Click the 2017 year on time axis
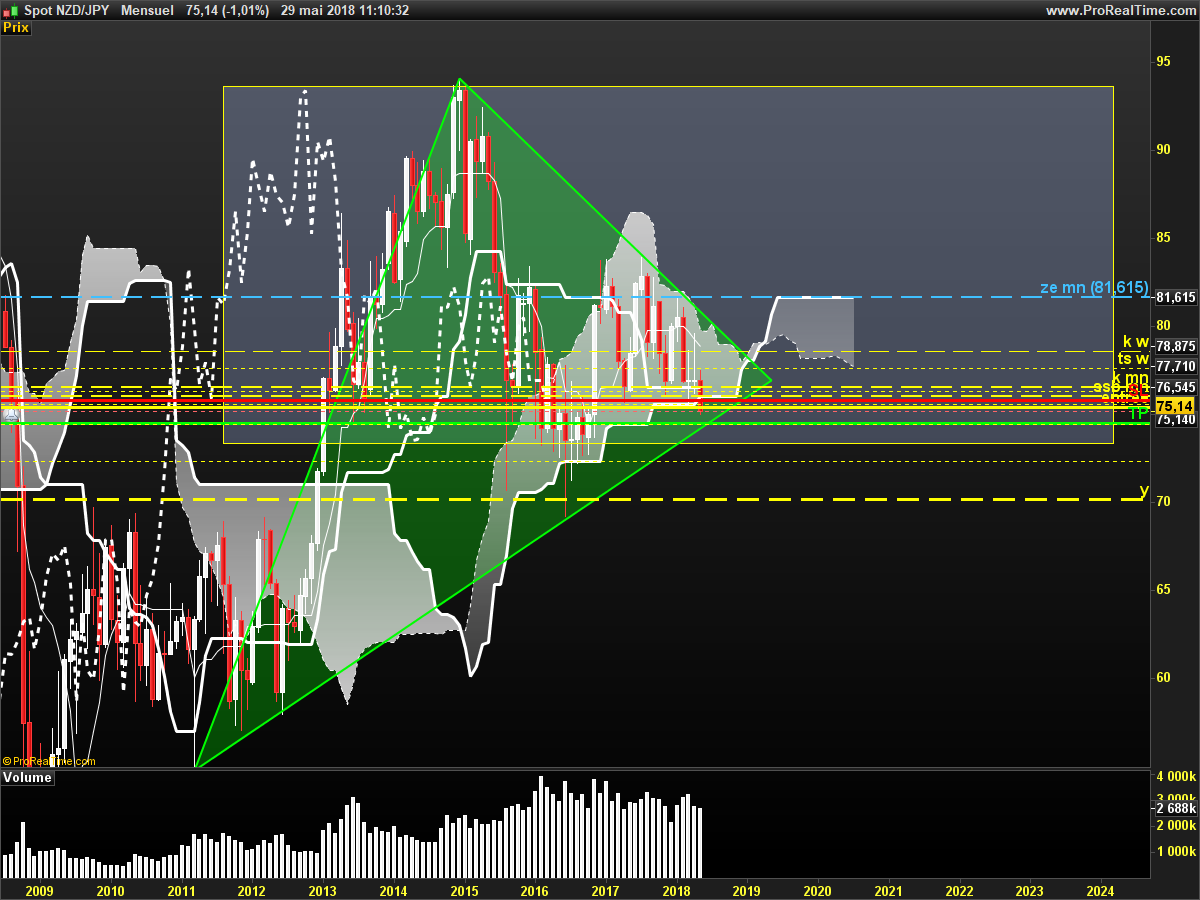The height and width of the screenshot is (900, 1200). tap(605, 891)
